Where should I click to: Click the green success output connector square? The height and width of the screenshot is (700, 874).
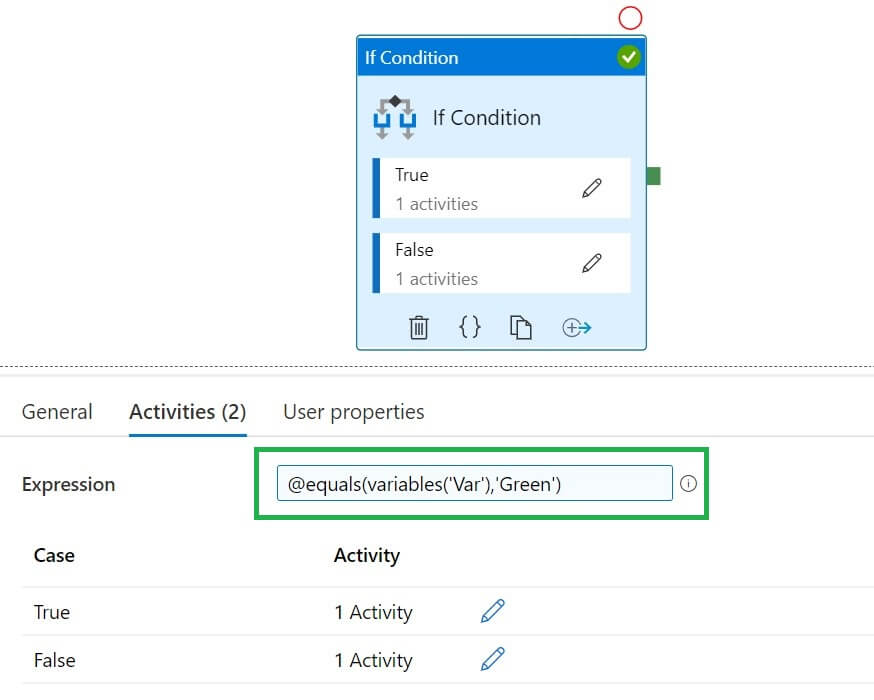pos(653,176)
